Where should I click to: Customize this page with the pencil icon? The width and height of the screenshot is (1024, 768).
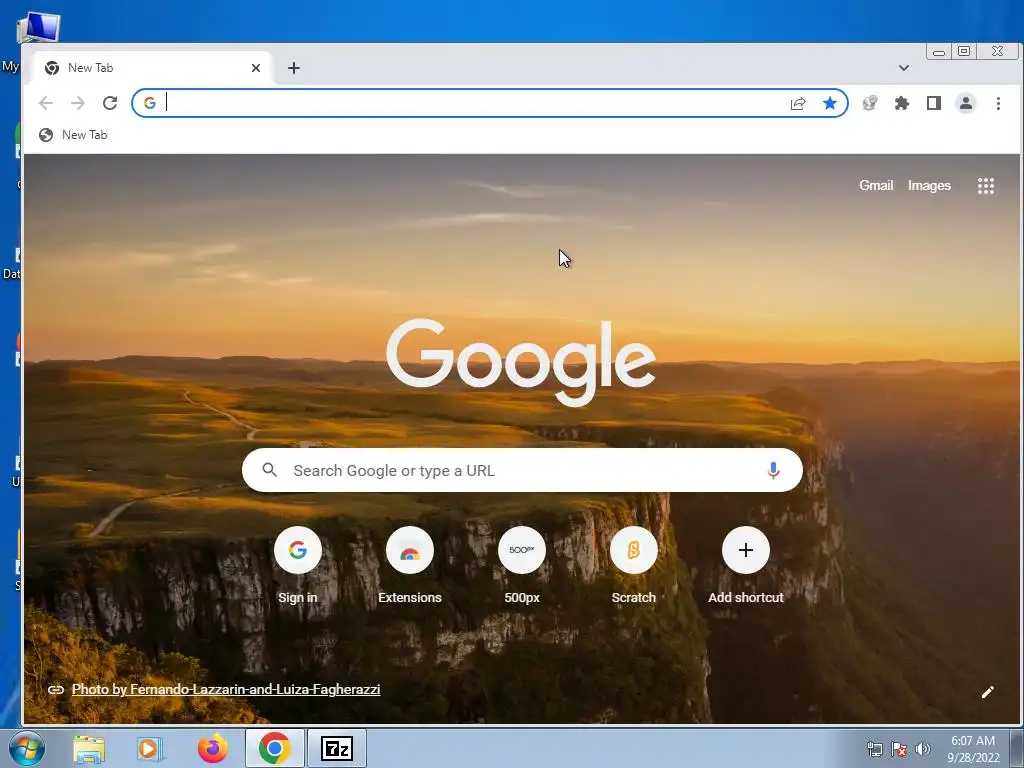[x=987, y=692]
